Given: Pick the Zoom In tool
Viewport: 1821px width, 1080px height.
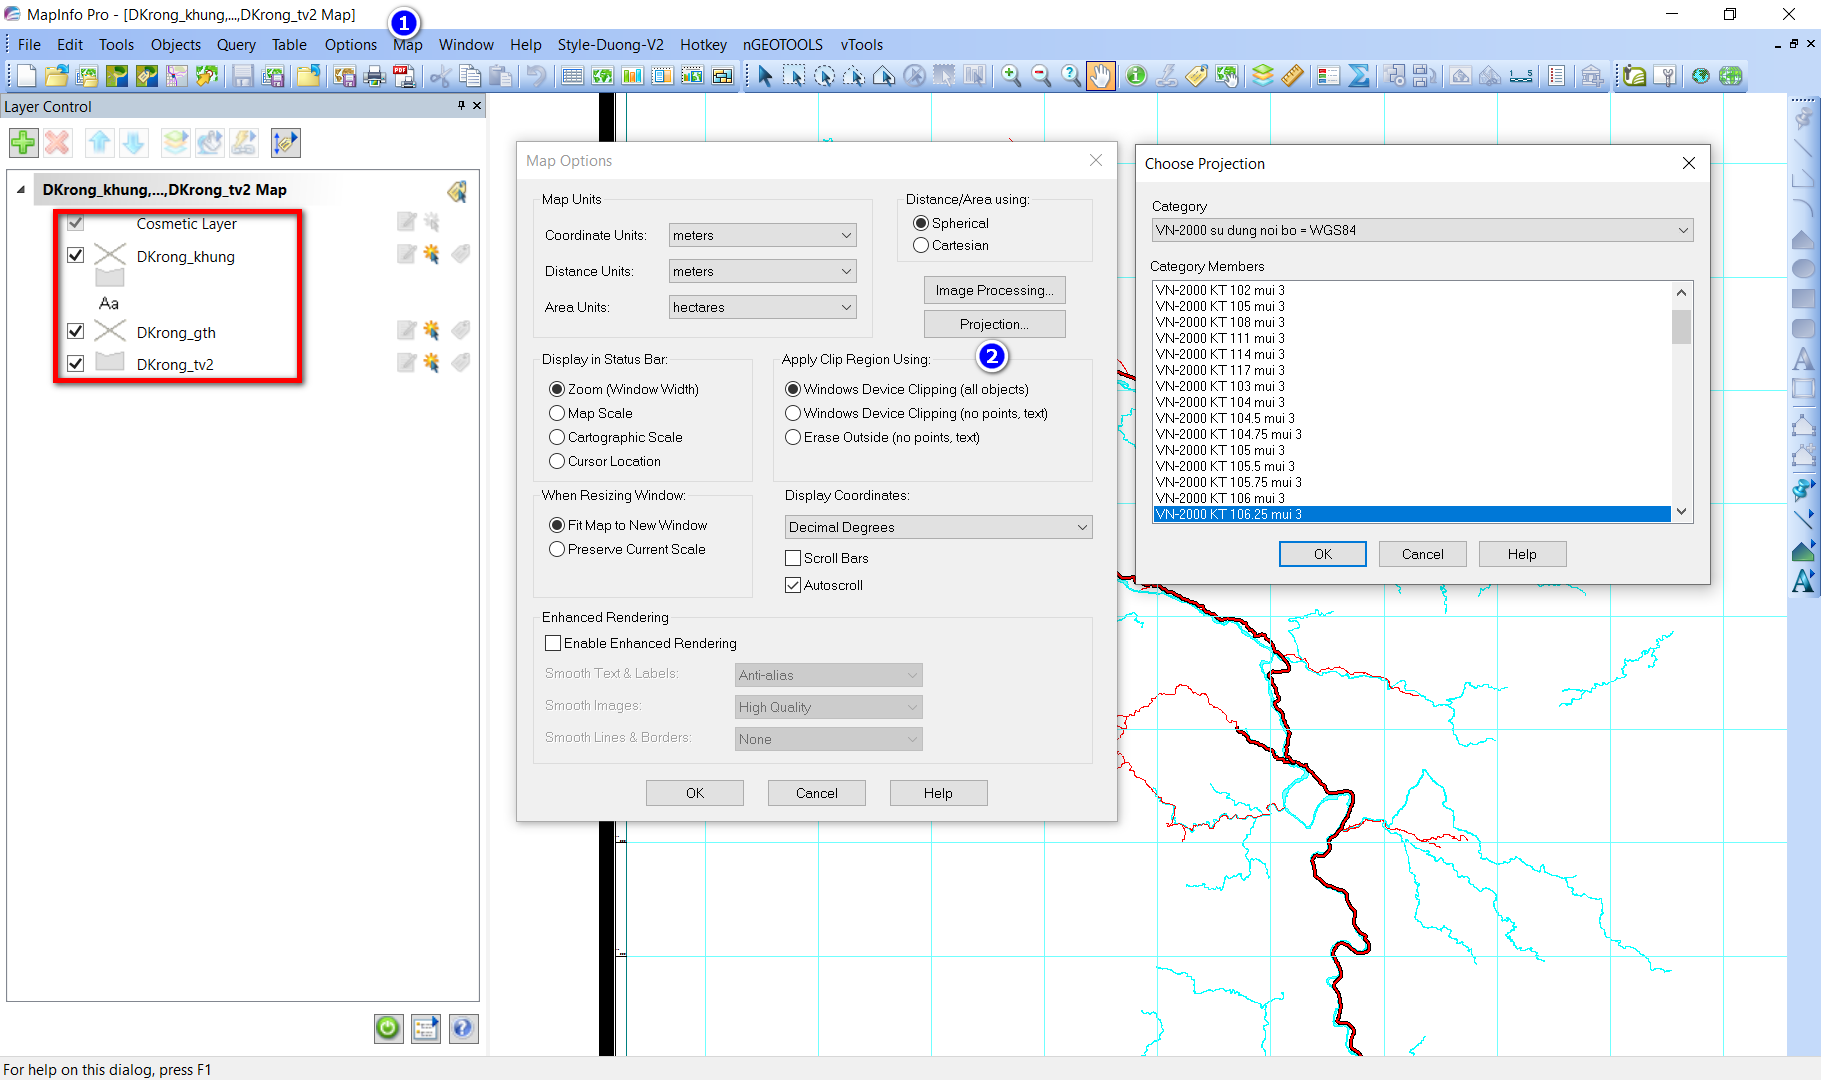Looking at the screenshot, I should click(1011, 76).
